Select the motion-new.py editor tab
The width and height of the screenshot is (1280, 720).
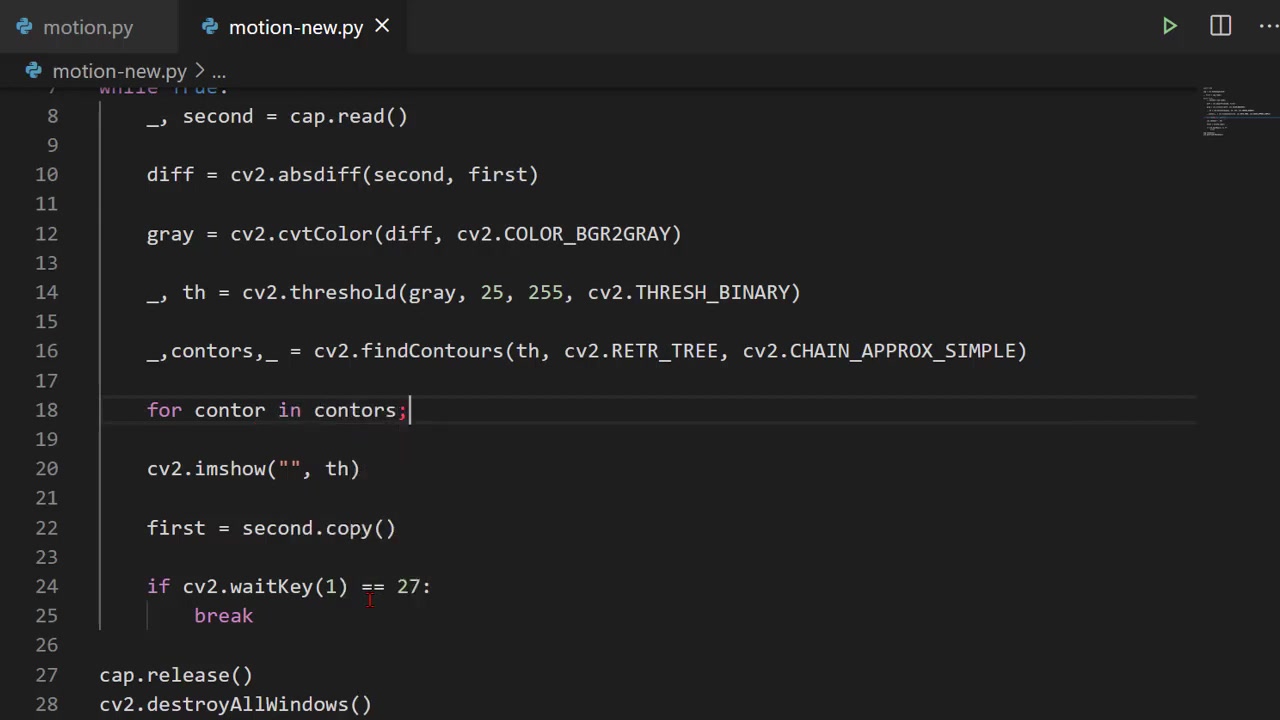pyautogui.click(x=295, y=27)
